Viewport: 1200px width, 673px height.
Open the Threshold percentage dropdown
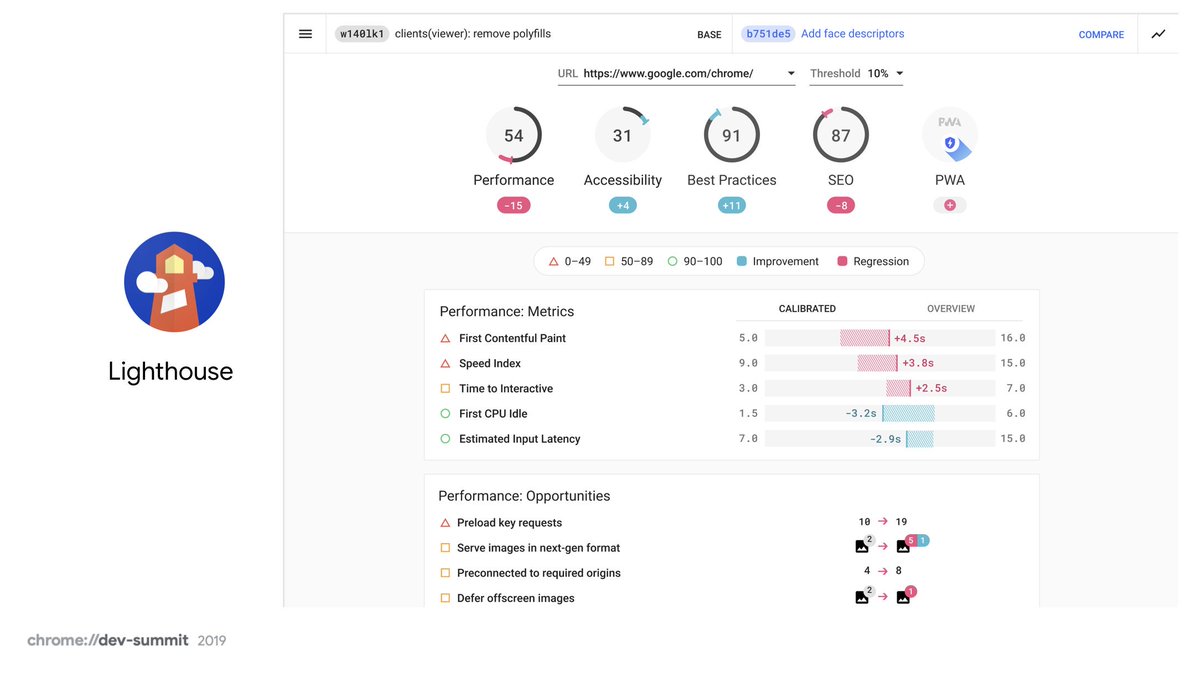(x=896, y=73)
